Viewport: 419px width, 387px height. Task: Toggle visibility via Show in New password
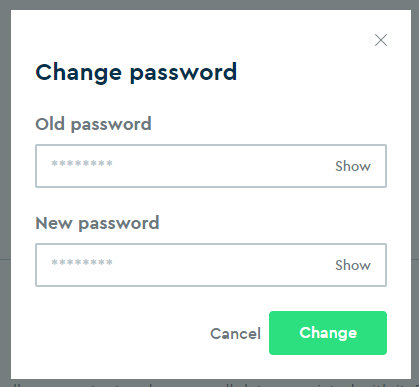pos(353,265)
